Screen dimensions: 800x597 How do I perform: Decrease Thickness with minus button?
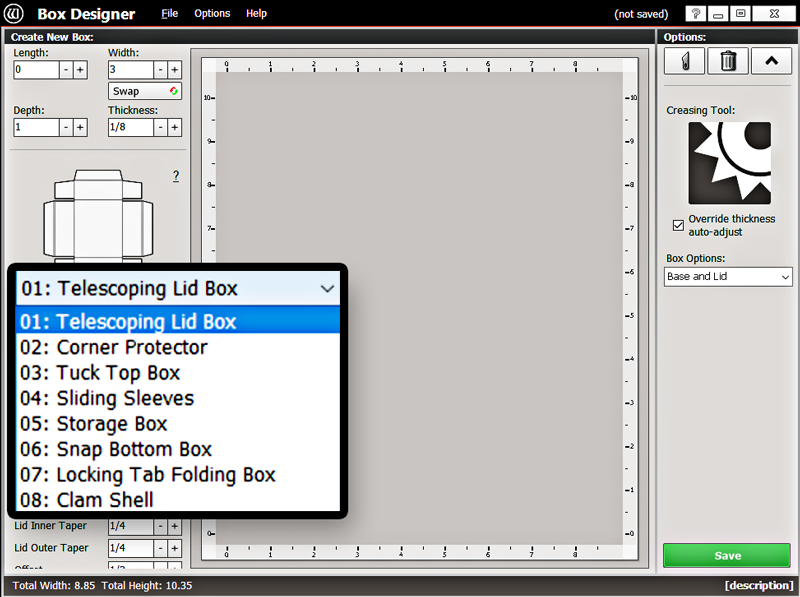[x=160, y=128]
